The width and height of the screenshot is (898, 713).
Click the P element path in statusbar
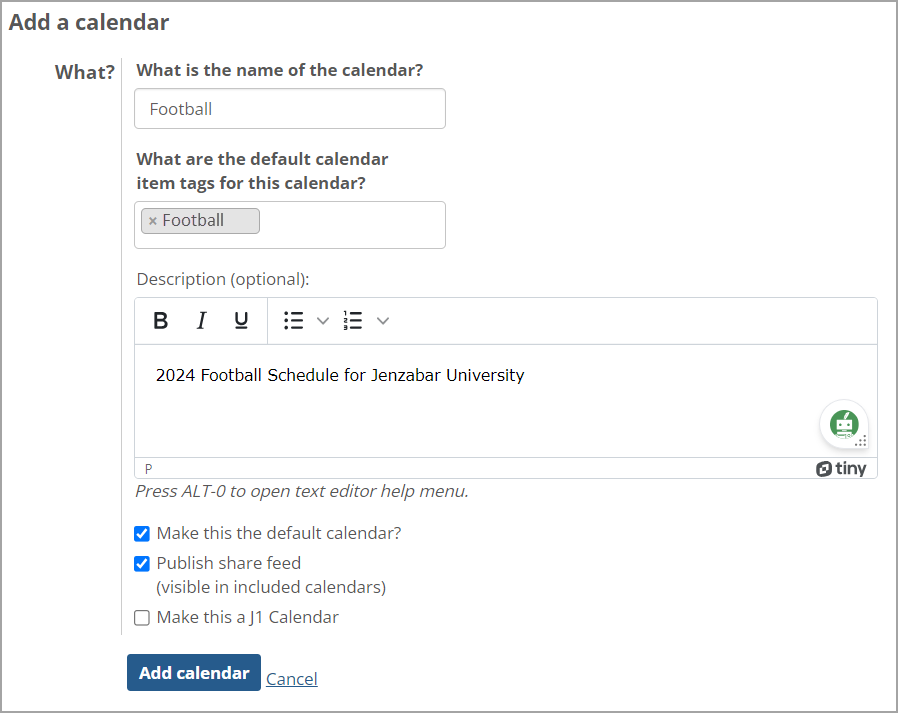pyautogui.click(x=149, y=469)
